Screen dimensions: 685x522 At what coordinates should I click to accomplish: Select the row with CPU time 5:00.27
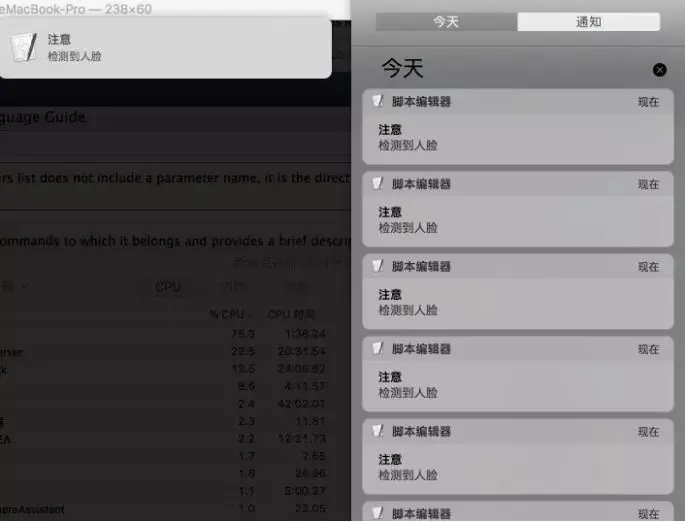(x=175, y=491)
